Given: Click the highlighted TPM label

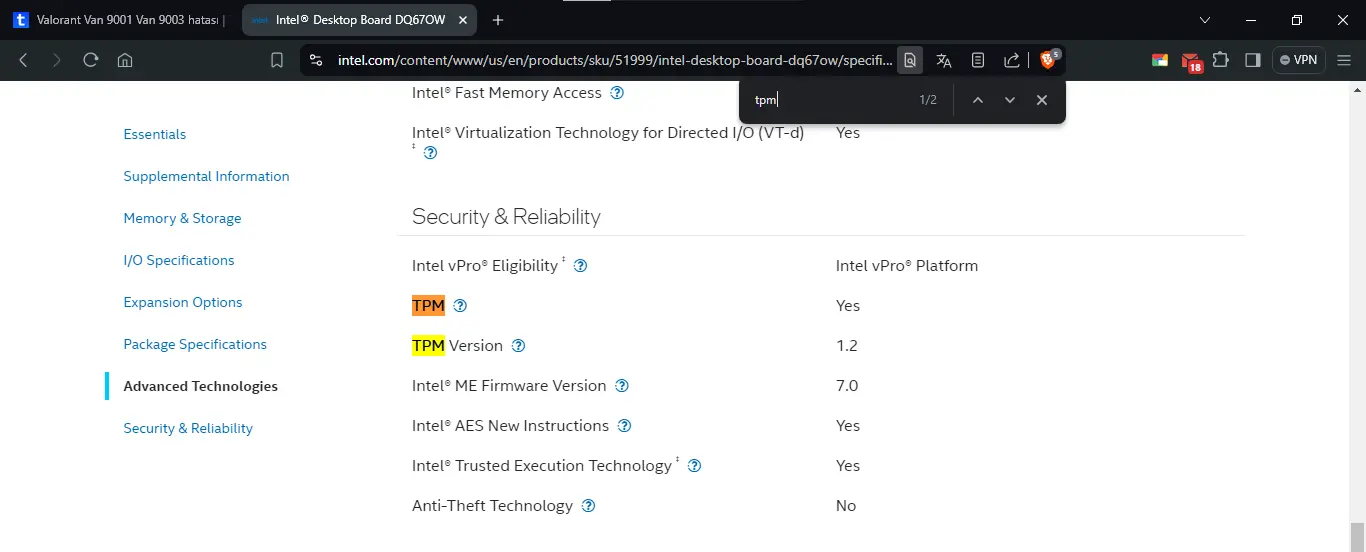Looking at the screenshot, I should coord(428,306).
